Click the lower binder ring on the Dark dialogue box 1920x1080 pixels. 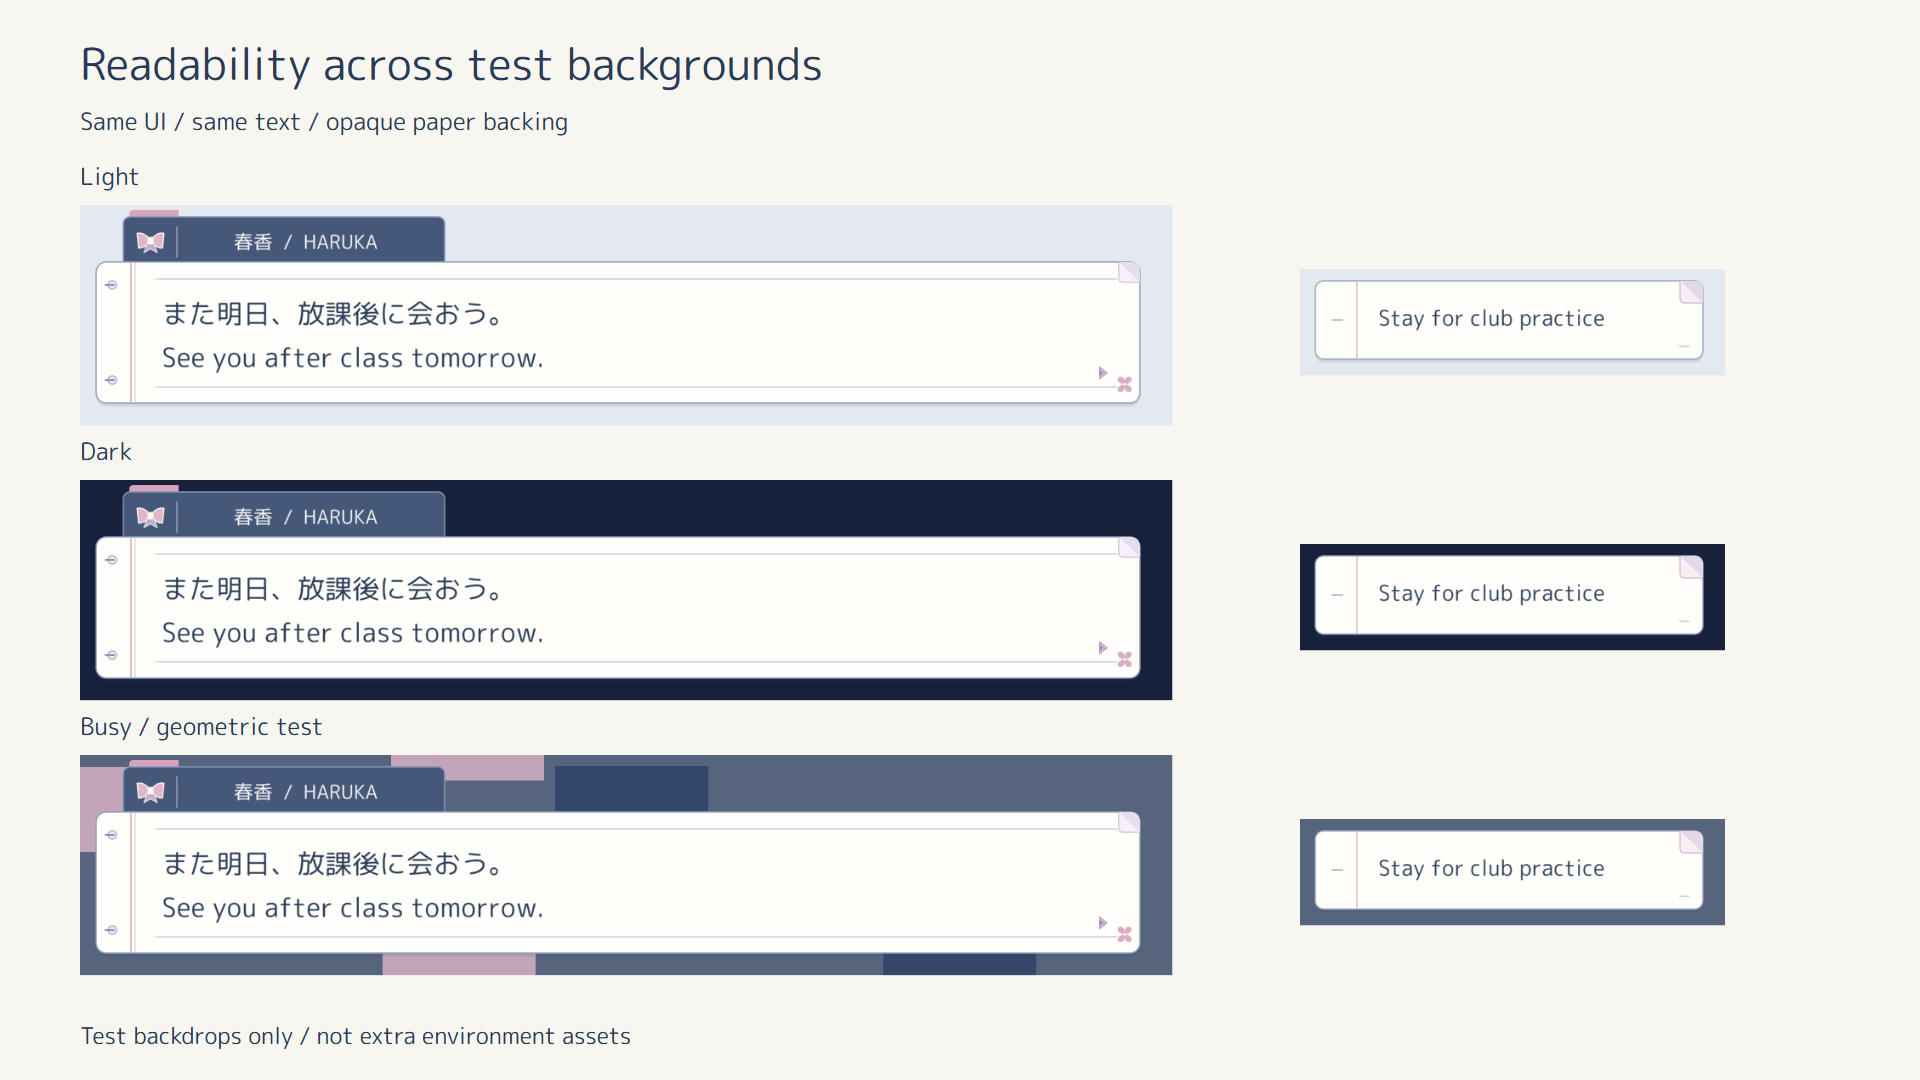[x=111, y=655]
